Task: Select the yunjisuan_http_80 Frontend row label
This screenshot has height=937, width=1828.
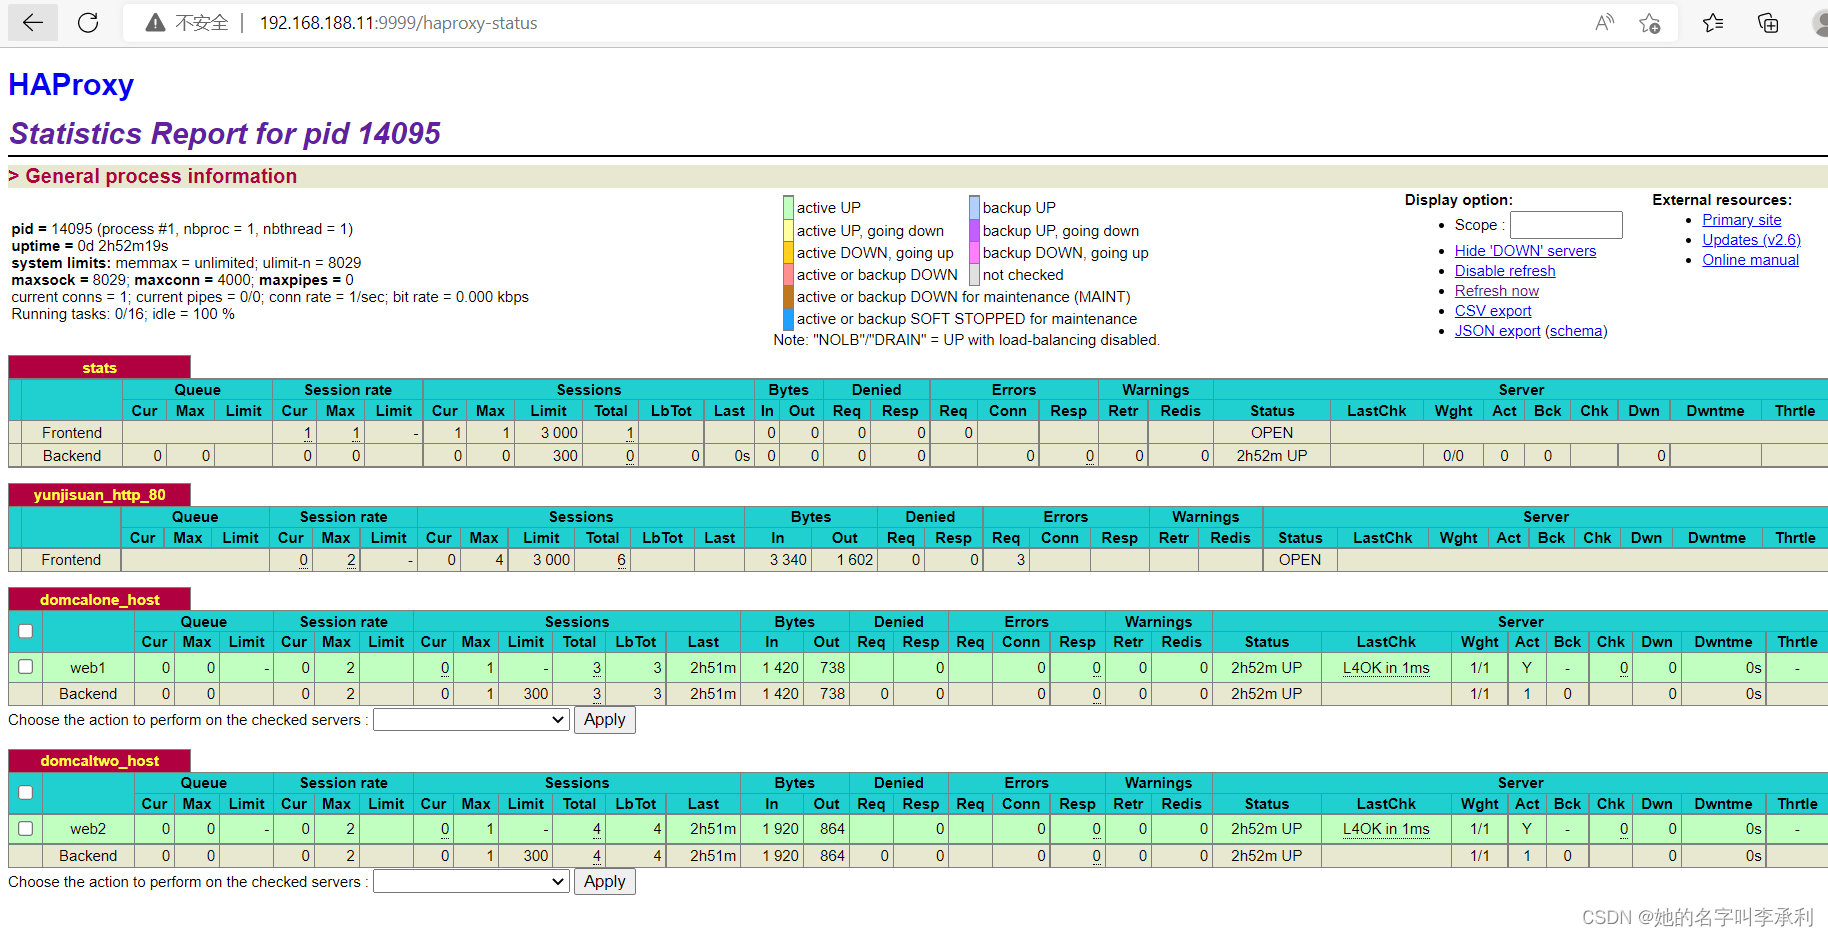Action: [71, 560]
